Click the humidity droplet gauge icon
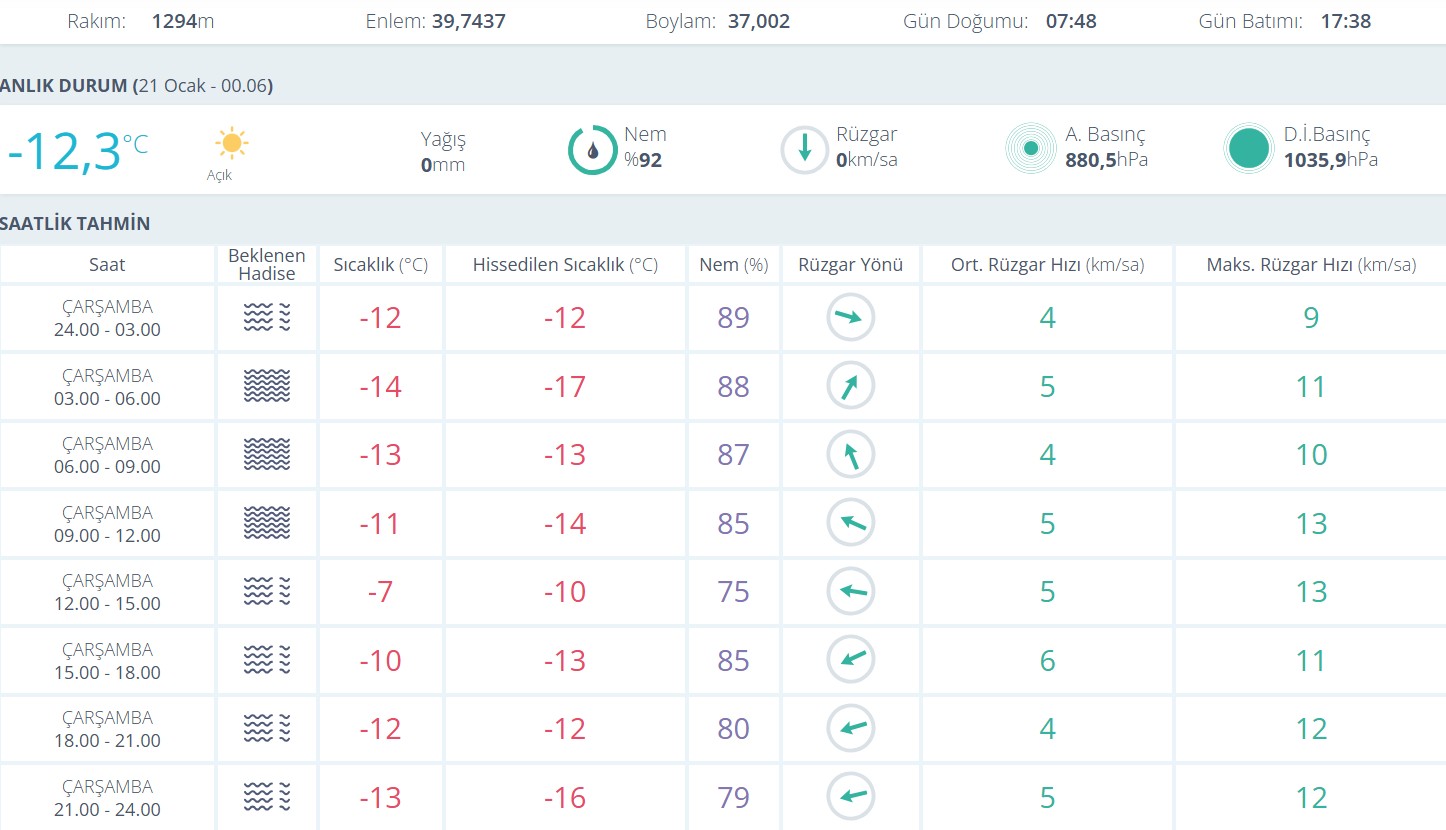Image resolution: width=1446 pixels, height=830 pixels. click(593, 150)
